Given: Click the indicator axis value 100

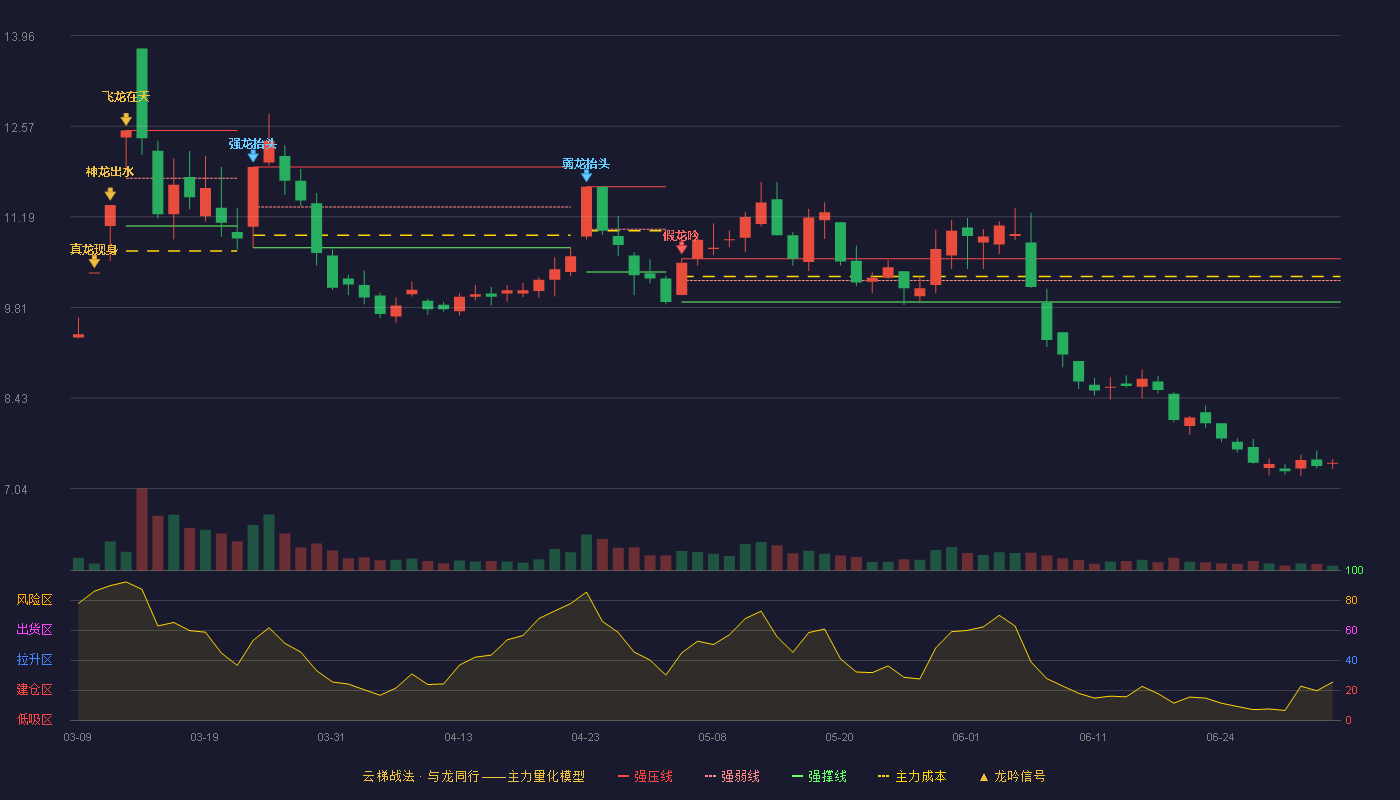Looking at the screenshot, I should click(x=1354, y=571).
